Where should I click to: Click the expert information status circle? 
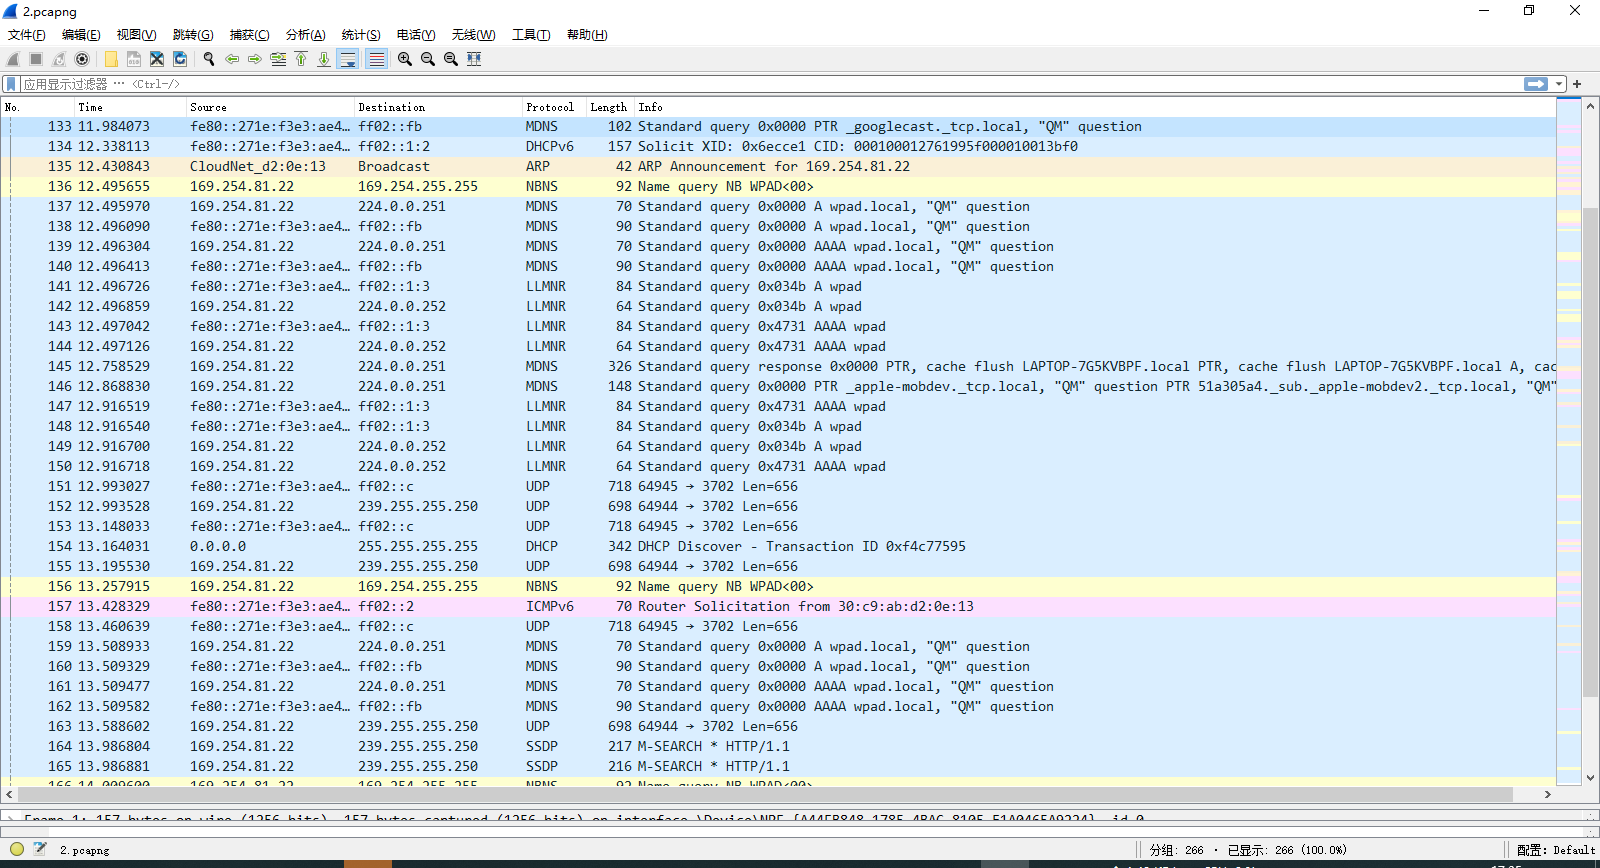pyautogui.click(x=17, y=849)
